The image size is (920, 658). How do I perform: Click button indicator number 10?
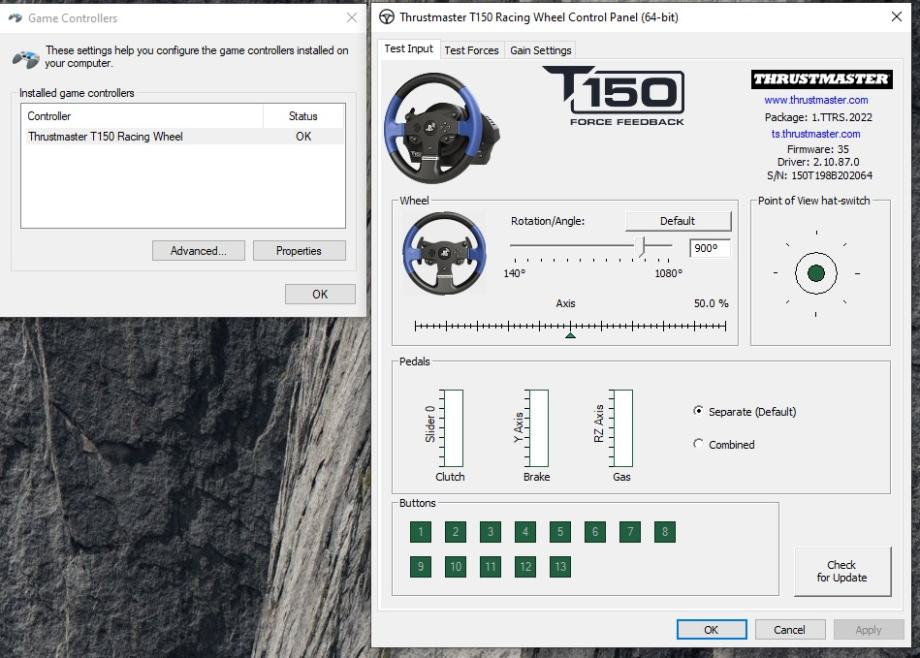[x=456, y=567]
